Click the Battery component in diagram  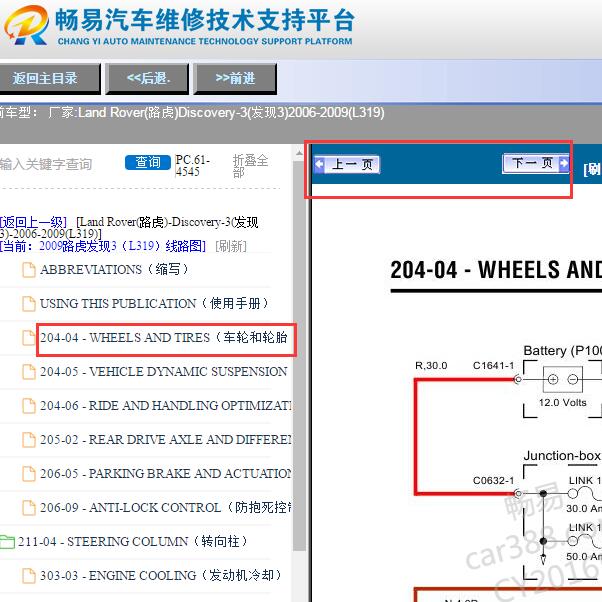point(562,380)
